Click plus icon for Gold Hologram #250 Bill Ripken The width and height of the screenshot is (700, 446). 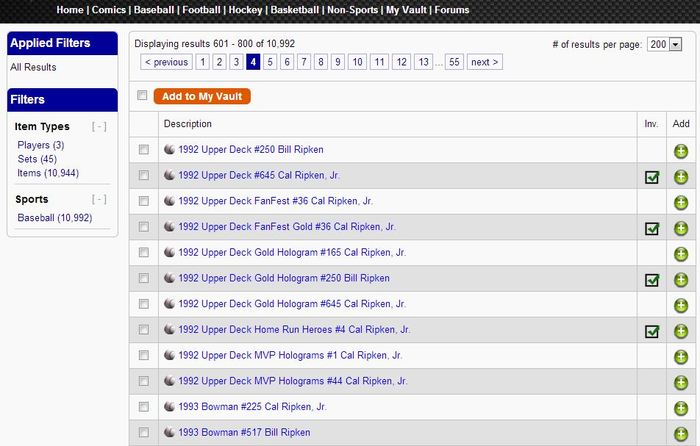point(681,280)
